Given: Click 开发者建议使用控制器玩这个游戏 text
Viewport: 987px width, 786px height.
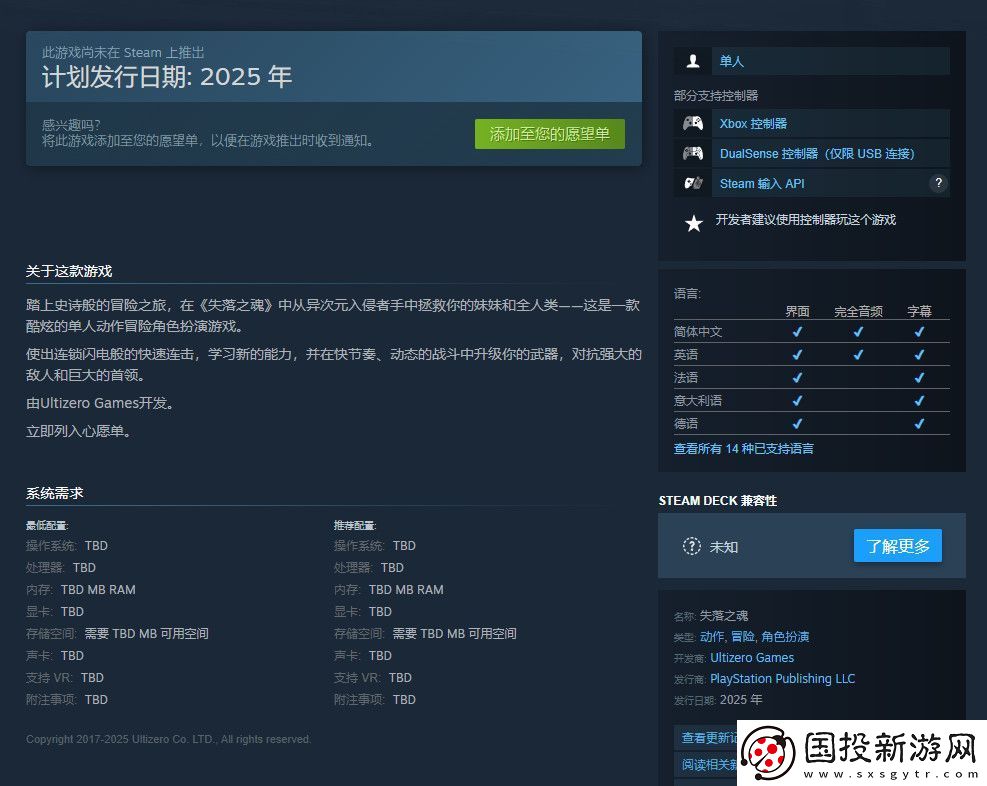Looking at the screenshot, I should coord(806,220).
